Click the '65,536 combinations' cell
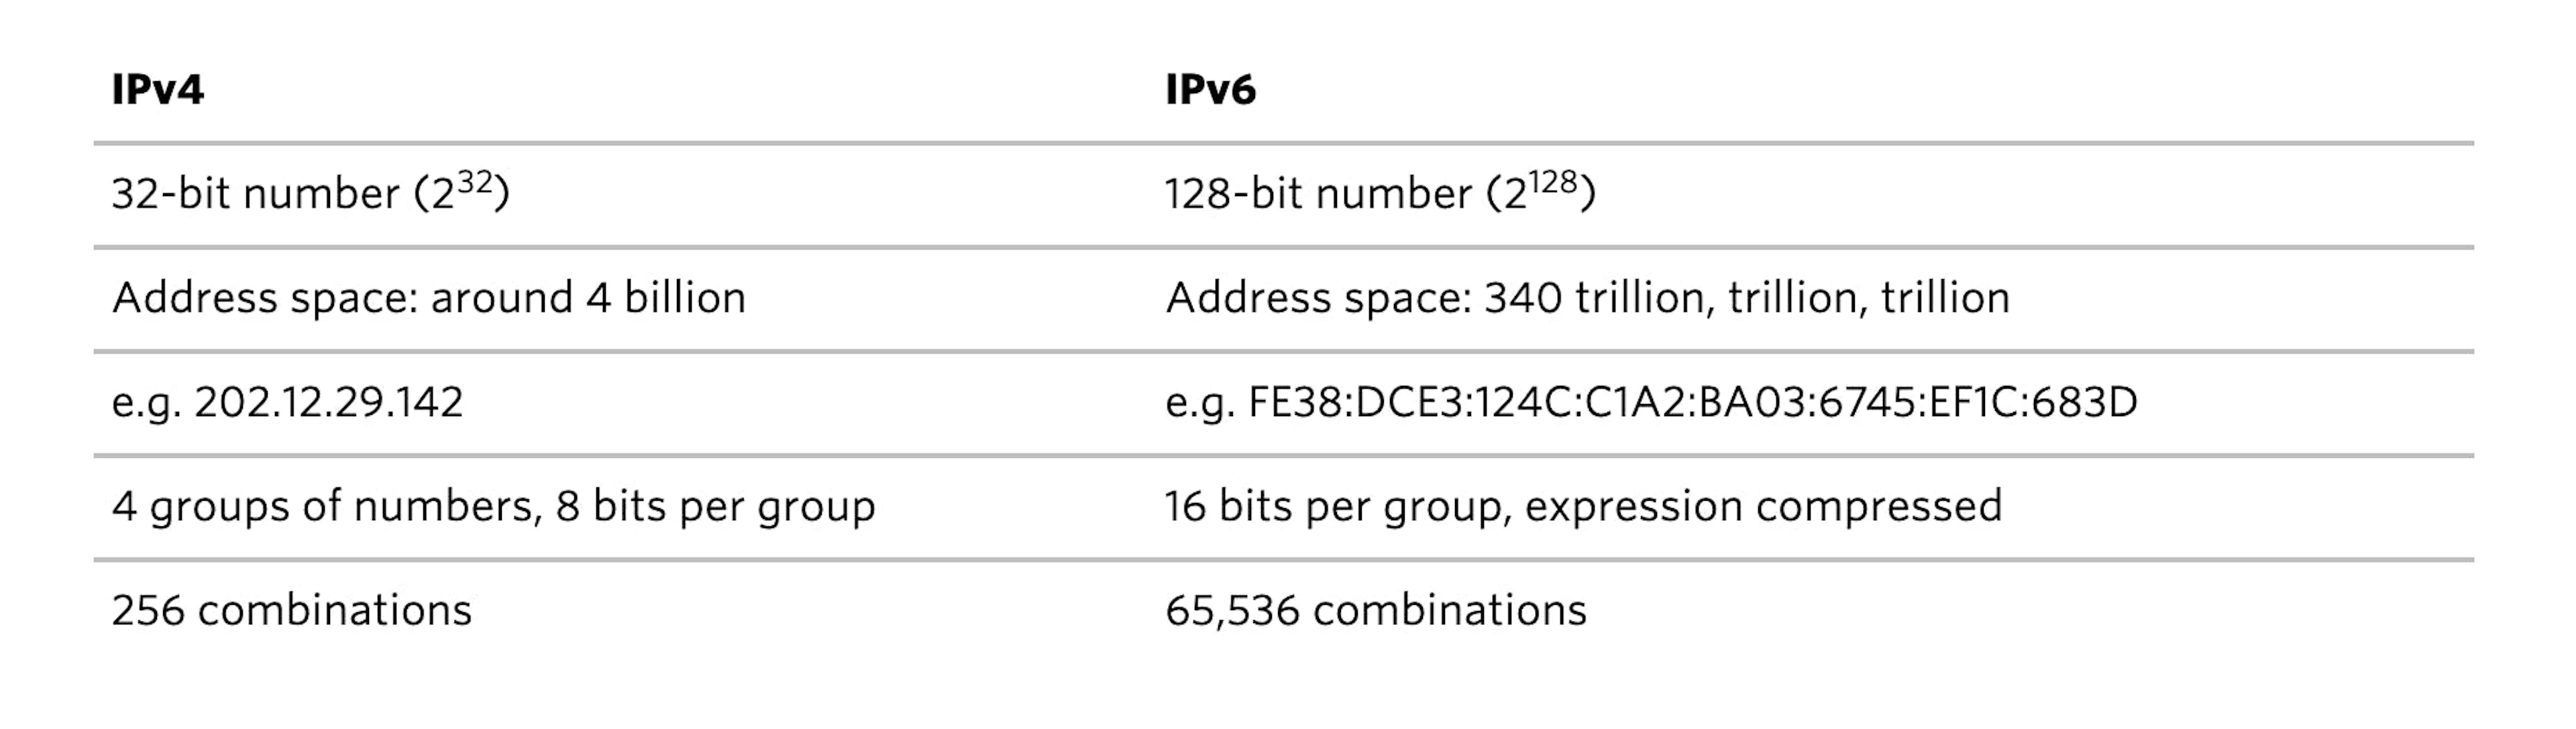The image size is (2576, 729). click(x=1376, y=610)
